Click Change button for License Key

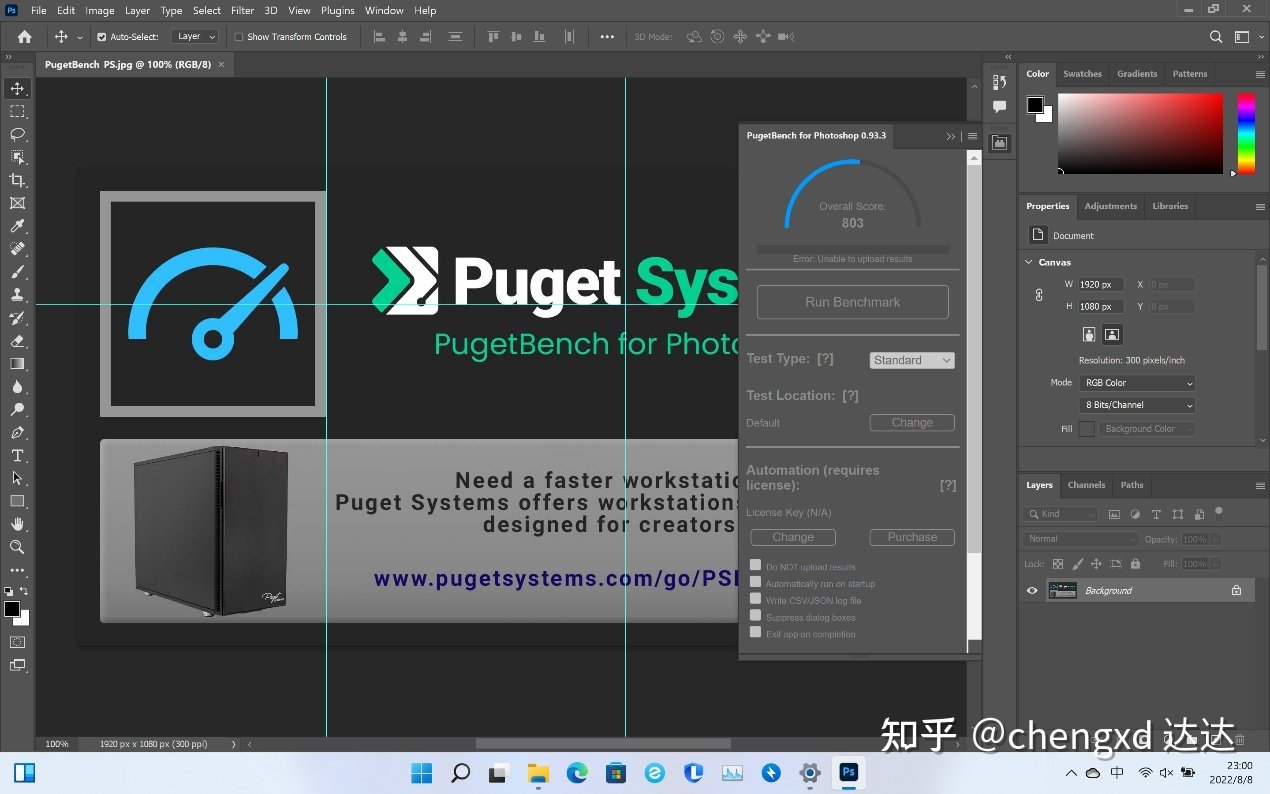793,537
